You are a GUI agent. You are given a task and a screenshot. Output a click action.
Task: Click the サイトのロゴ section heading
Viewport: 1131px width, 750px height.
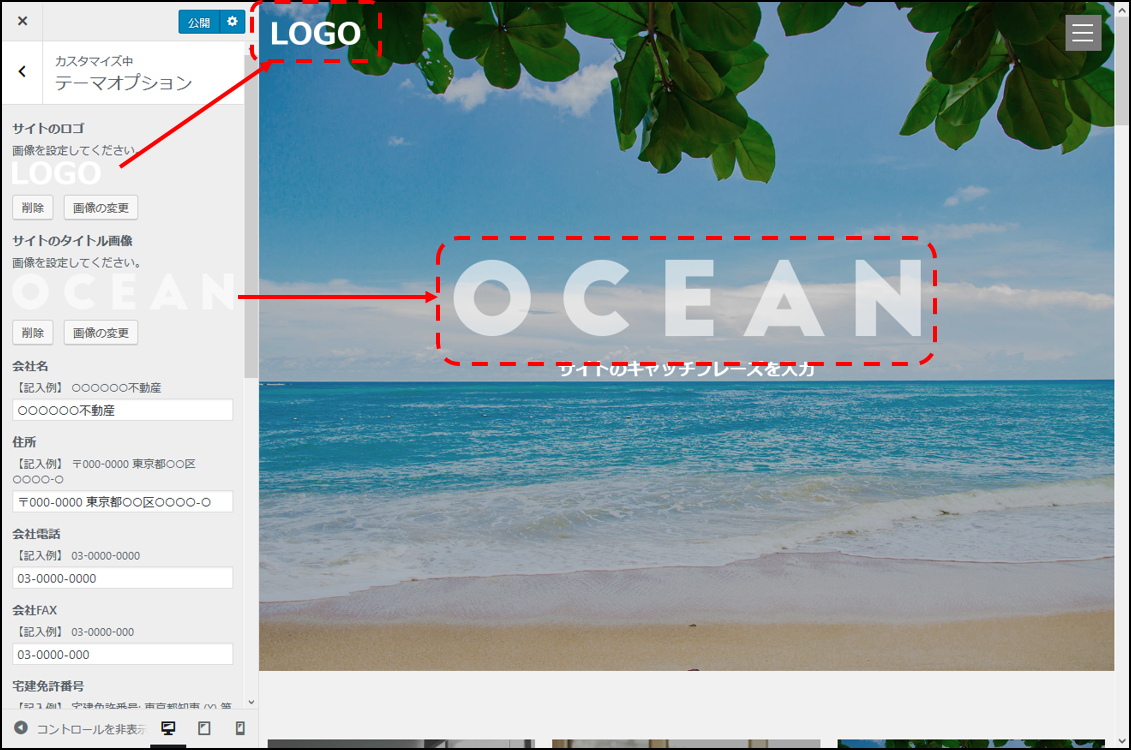click(48, 128)
